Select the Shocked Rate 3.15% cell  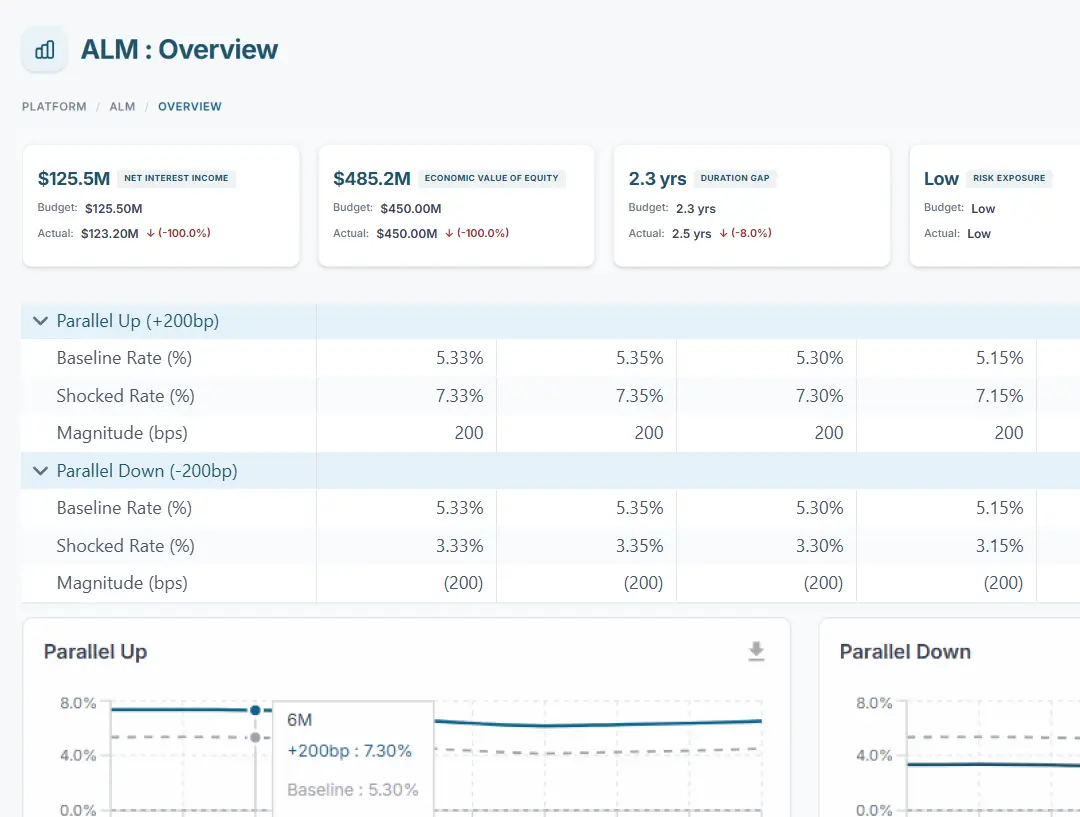[946, 546]
